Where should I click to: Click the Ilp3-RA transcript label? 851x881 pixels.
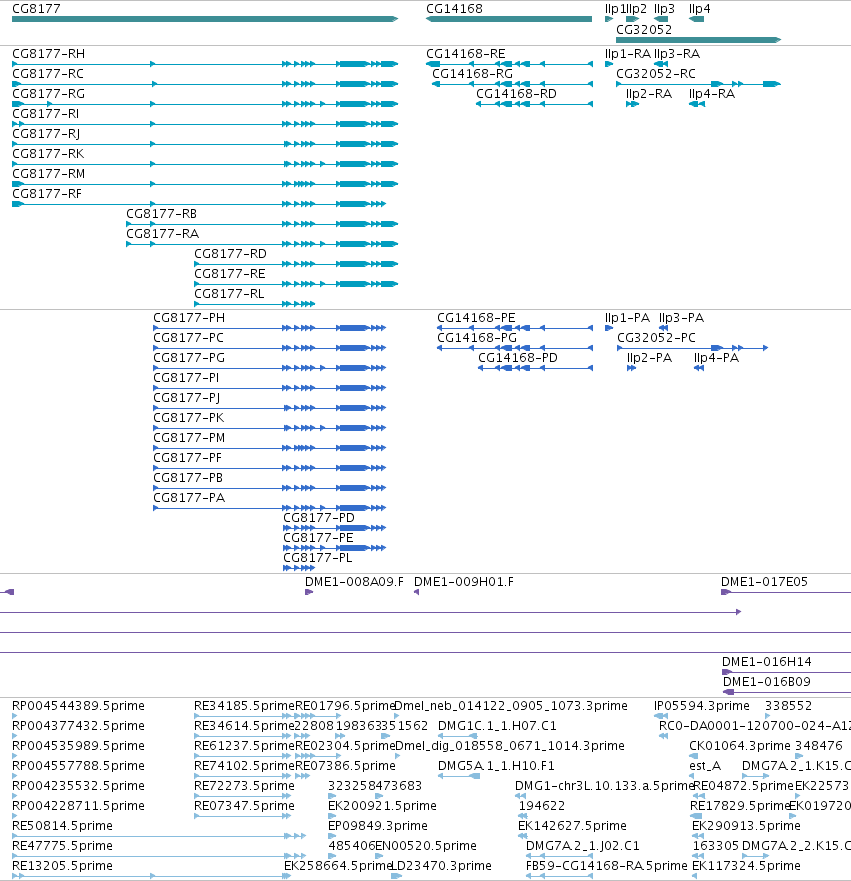tap(677, 54)
